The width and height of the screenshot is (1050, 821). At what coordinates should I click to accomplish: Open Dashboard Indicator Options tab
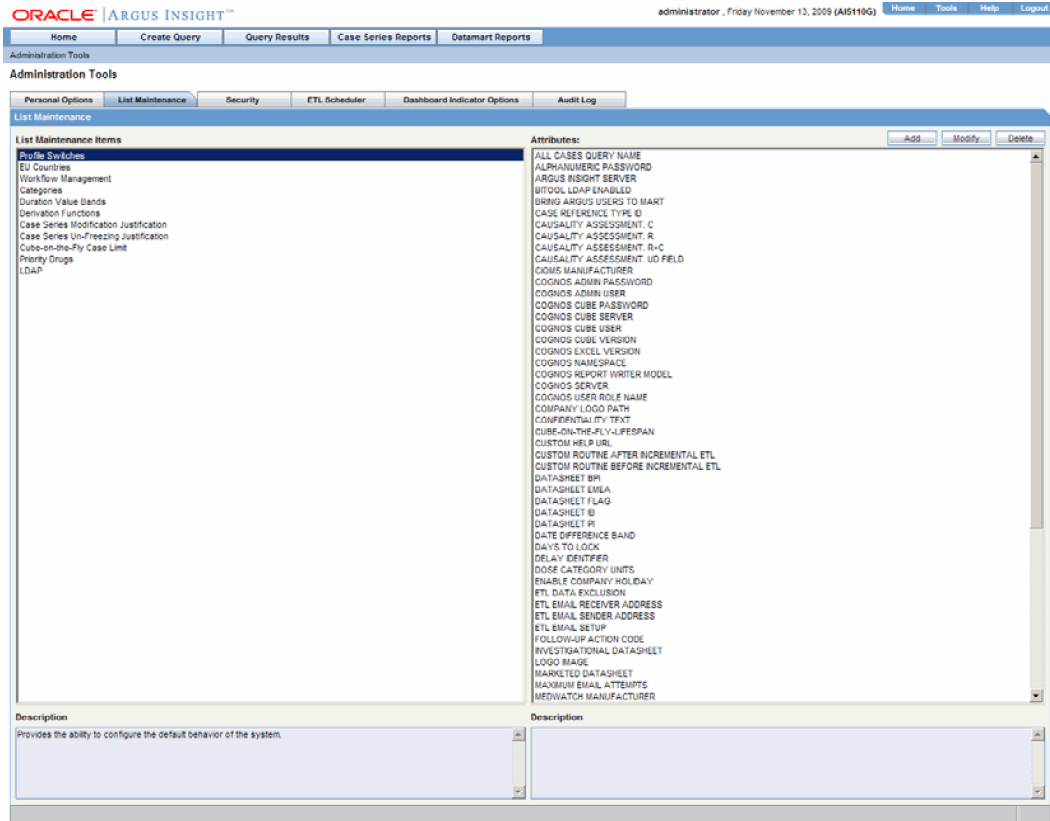461,100
